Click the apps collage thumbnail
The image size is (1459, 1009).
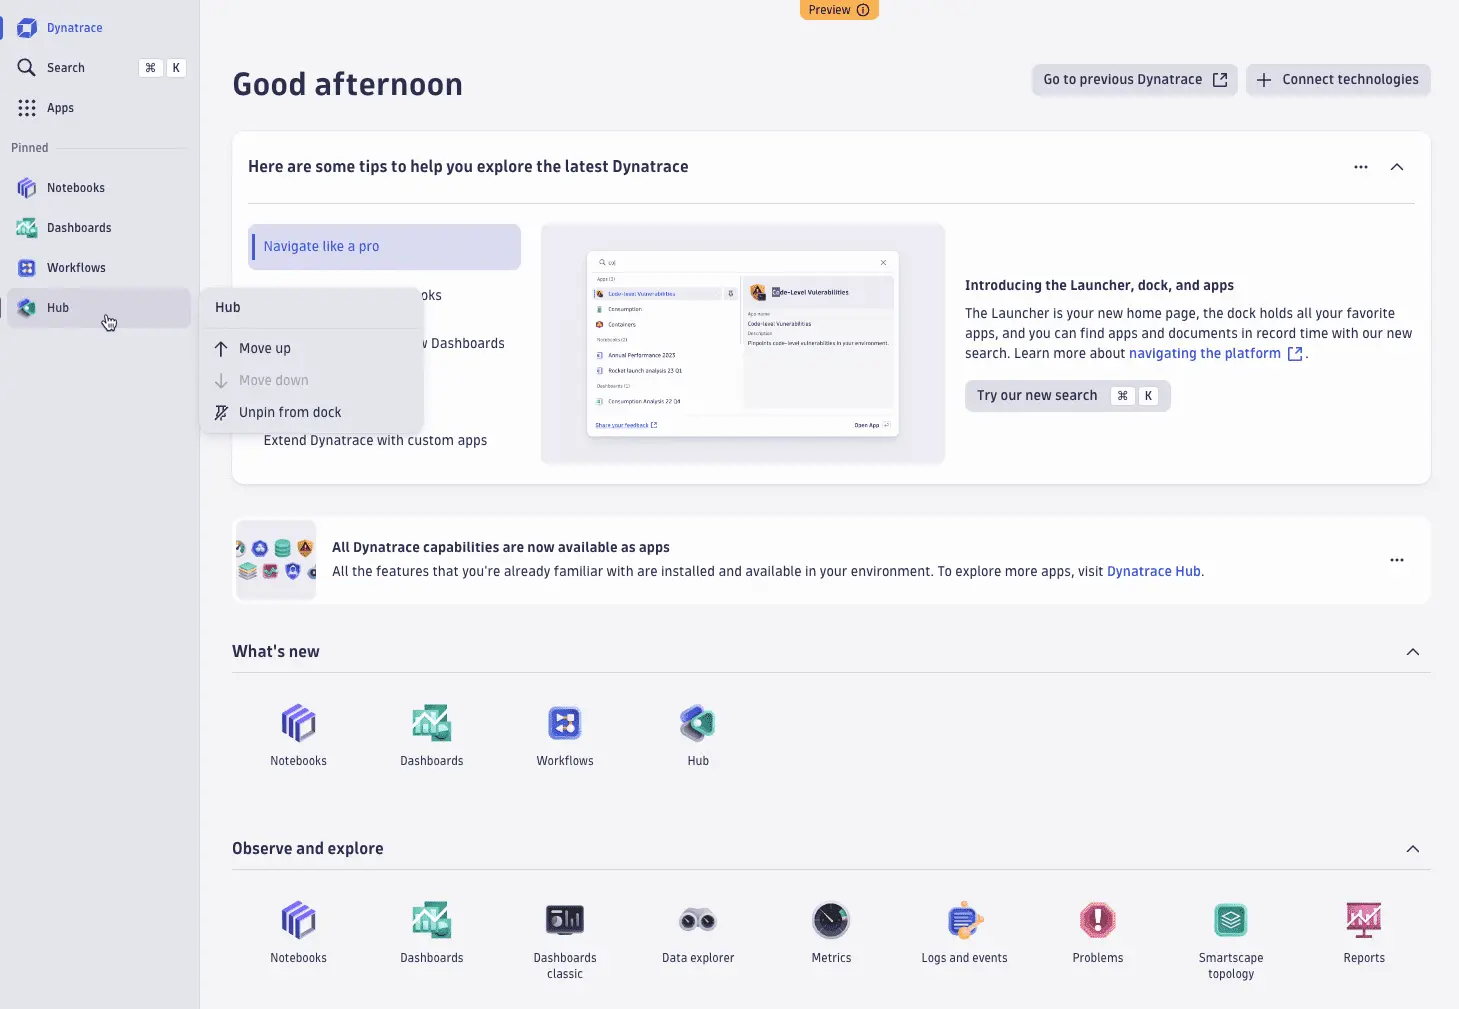[276, 560]
